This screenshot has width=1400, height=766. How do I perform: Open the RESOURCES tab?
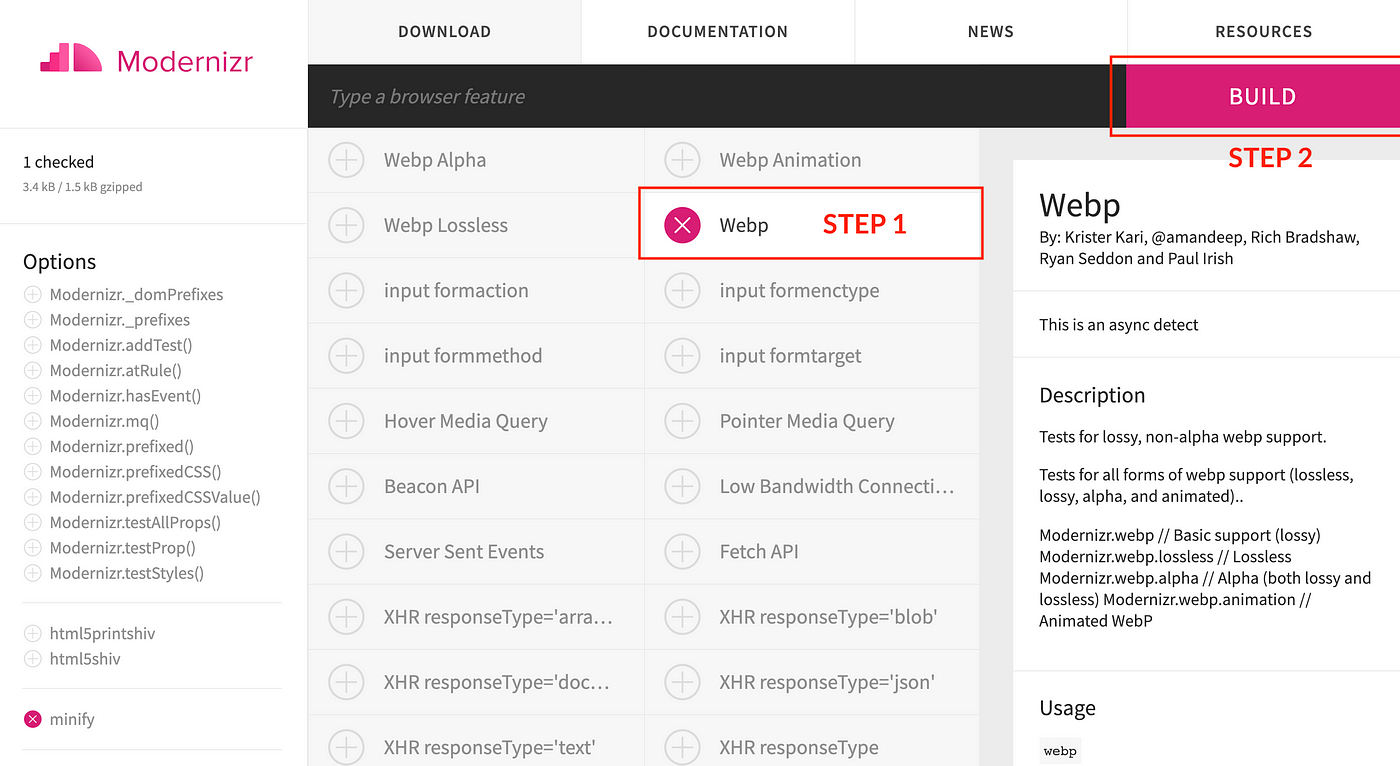1264,32
